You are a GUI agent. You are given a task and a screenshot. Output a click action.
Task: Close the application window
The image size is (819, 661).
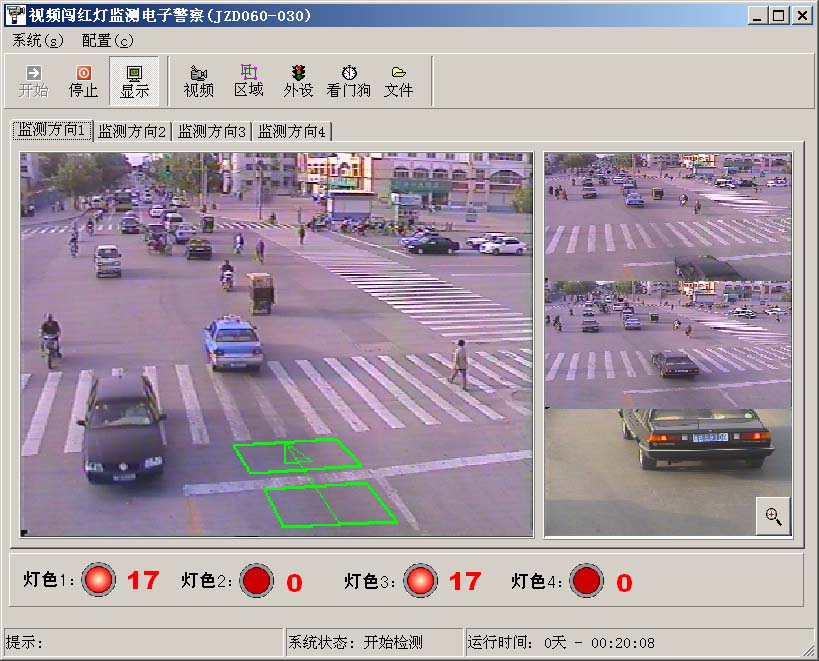pyautogui.click(x=802, y=16)
